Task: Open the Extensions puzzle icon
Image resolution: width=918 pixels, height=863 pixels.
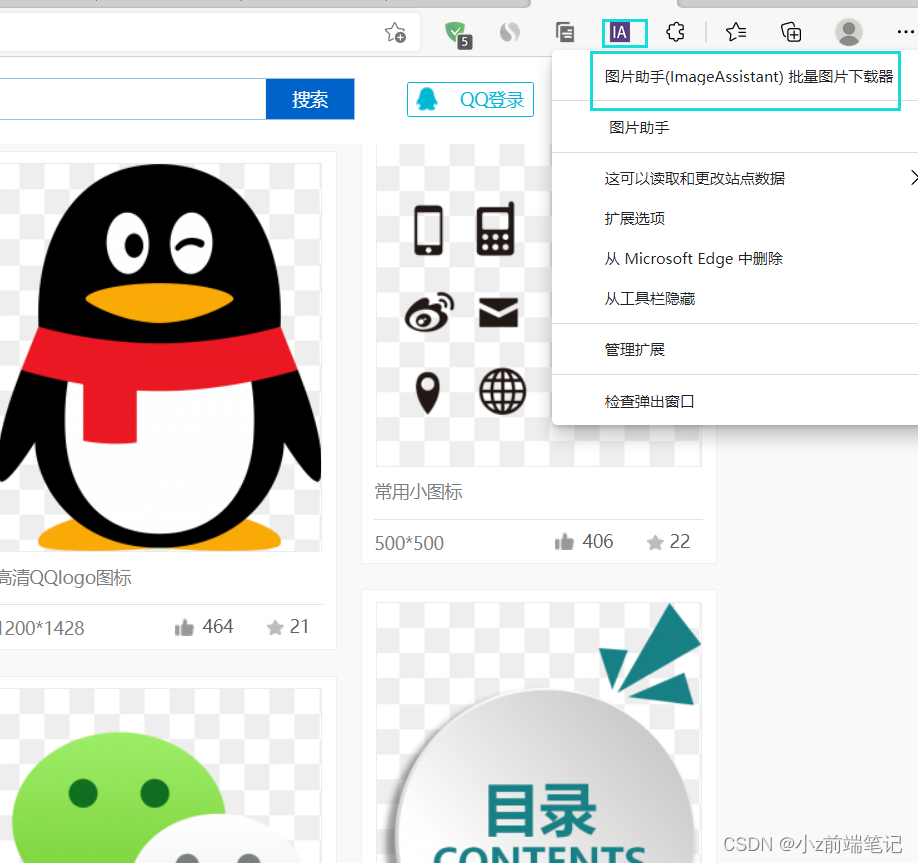Action: (675, 32)
